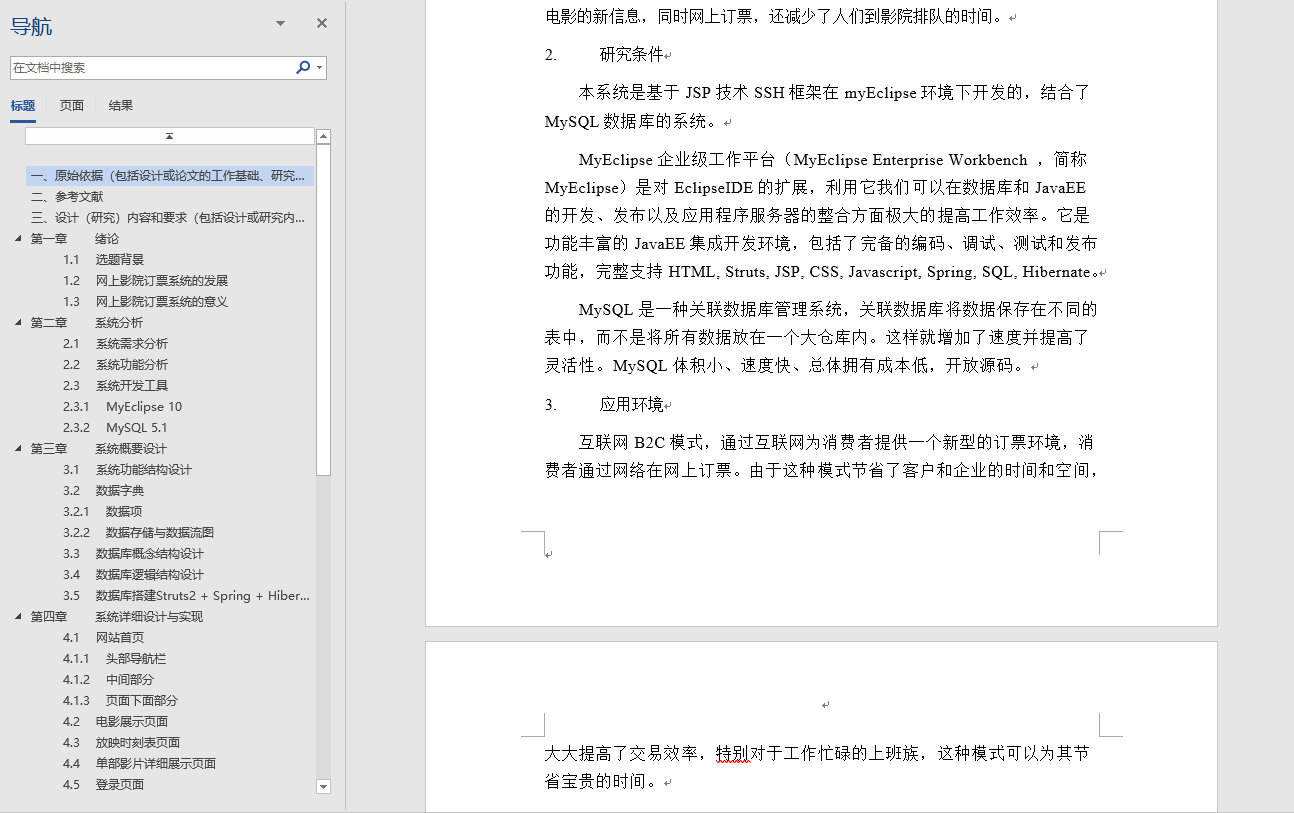This screenshot has height=813, width=1294.
Task: Close the navigation pane
Action: click(x=322, y=23)
